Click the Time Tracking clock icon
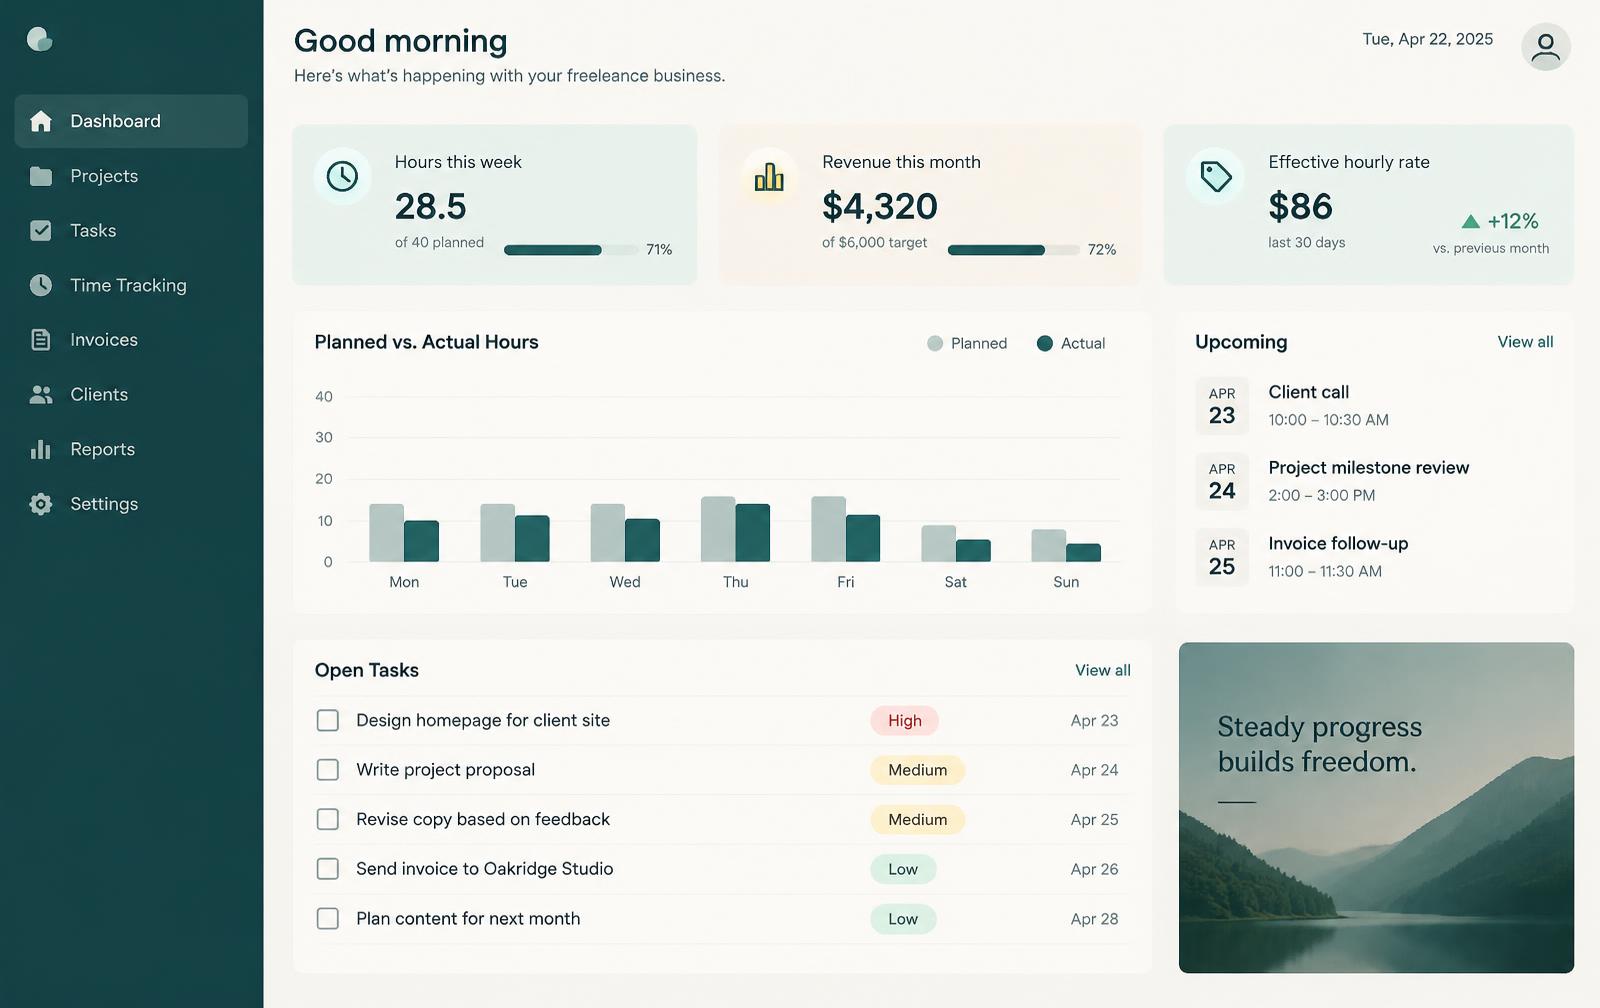The image size is (1600, 1008). click(x=41, y=285)
